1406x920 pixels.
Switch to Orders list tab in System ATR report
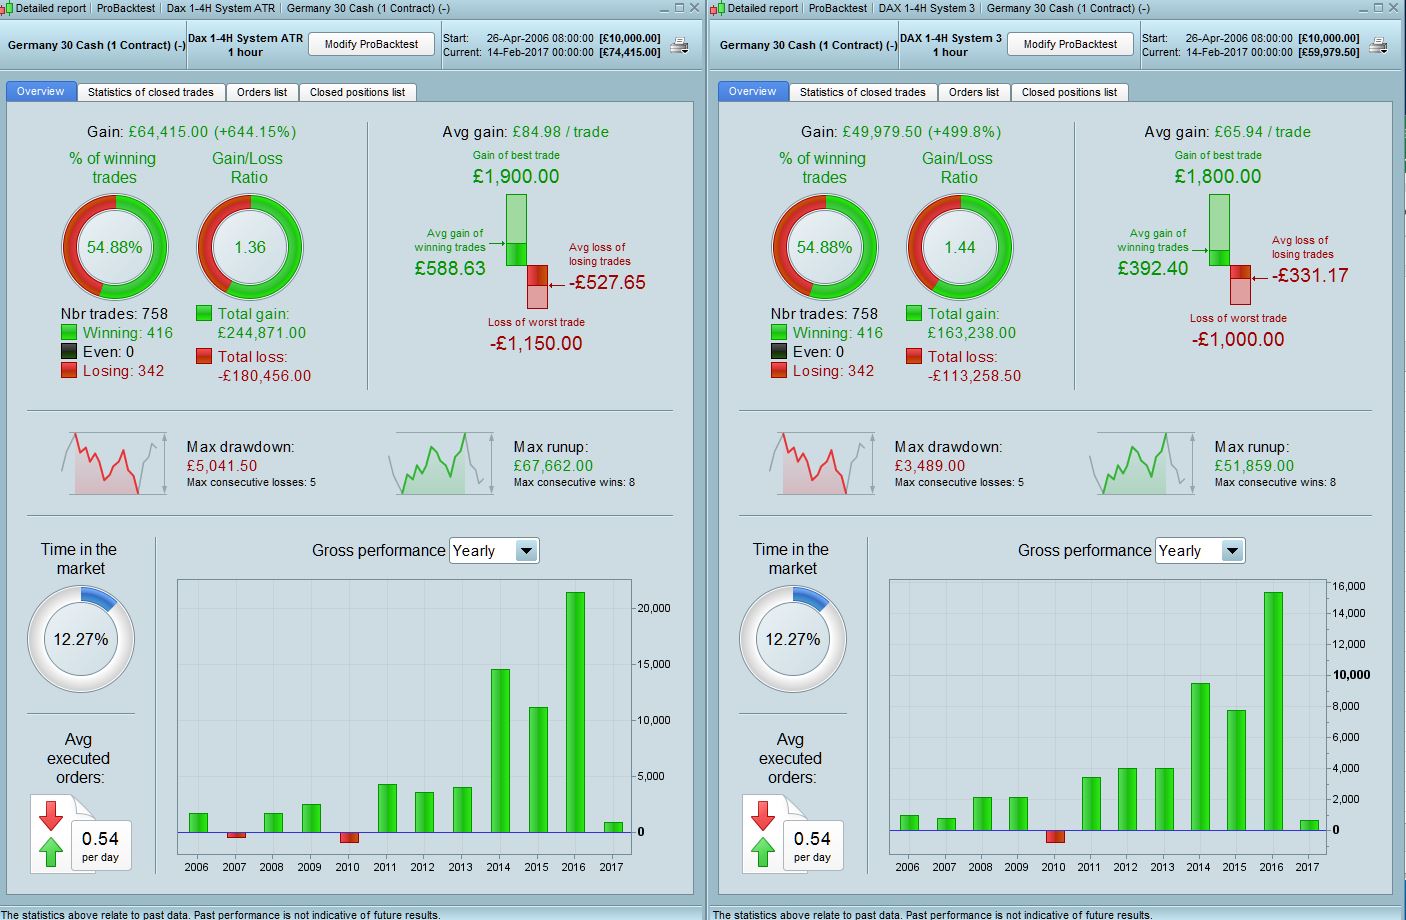click(262, 92)
